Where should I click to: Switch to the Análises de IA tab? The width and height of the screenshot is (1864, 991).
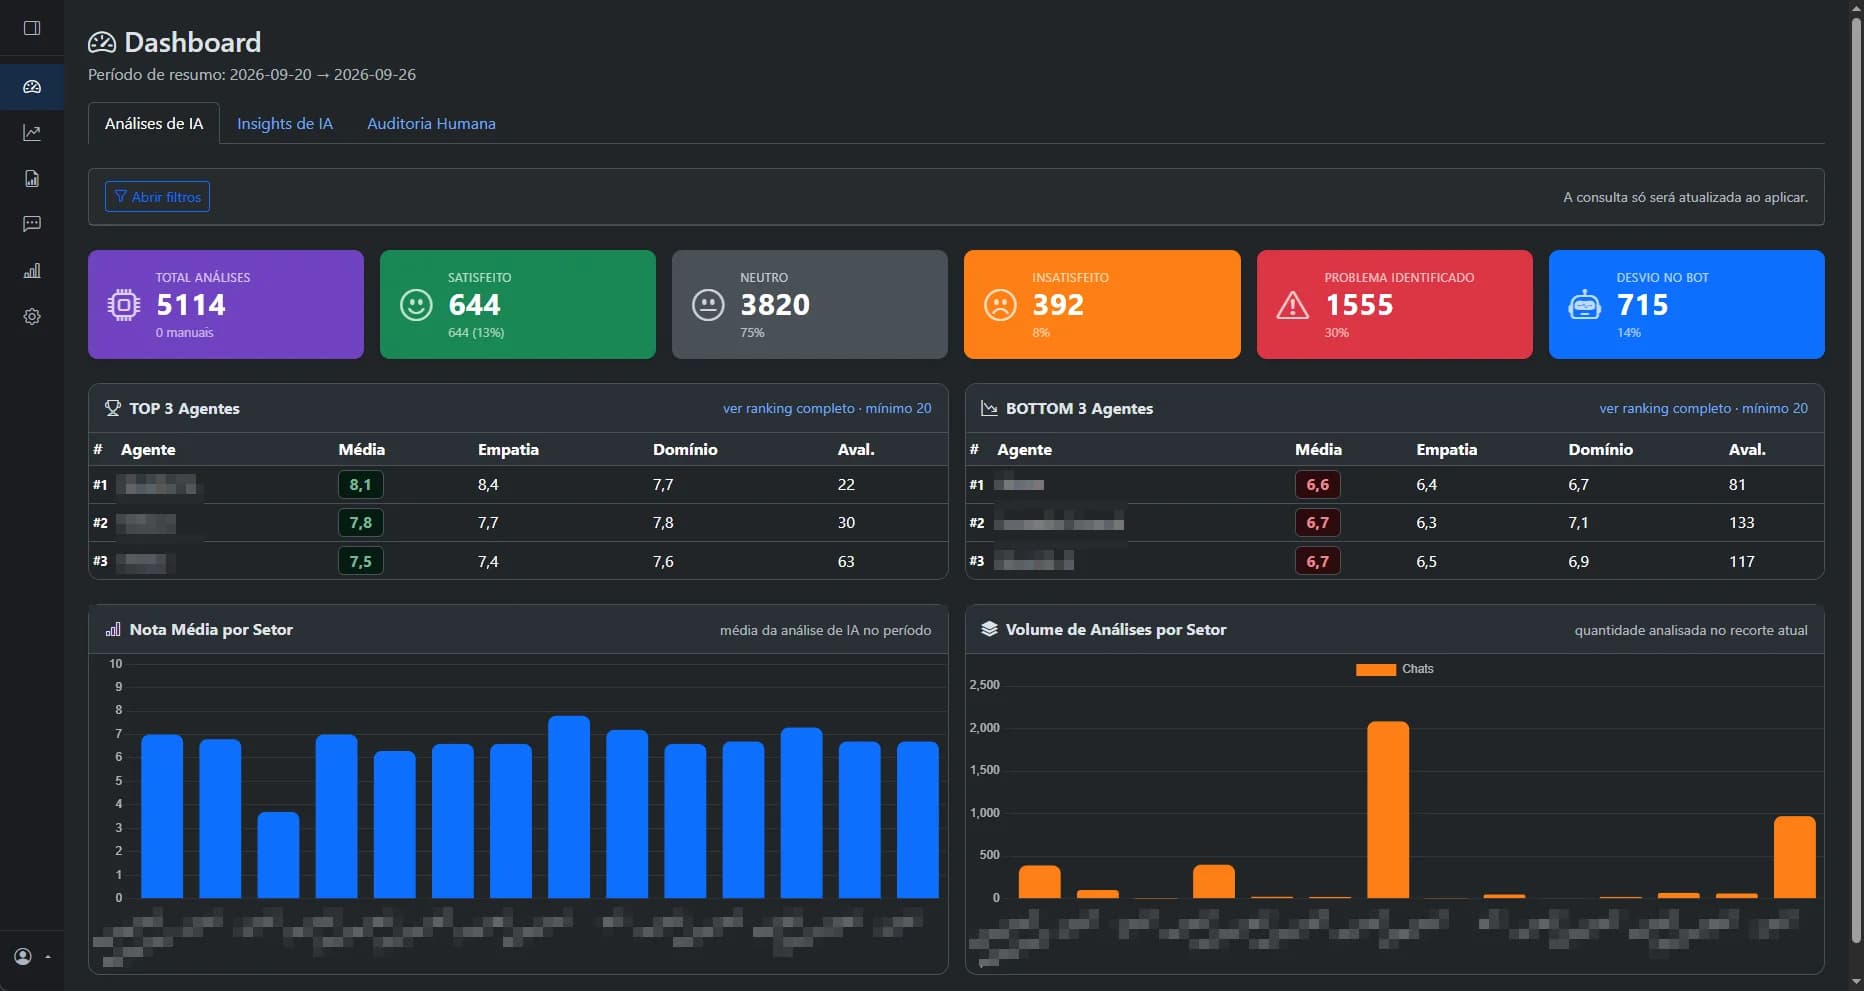coord(154,123)
